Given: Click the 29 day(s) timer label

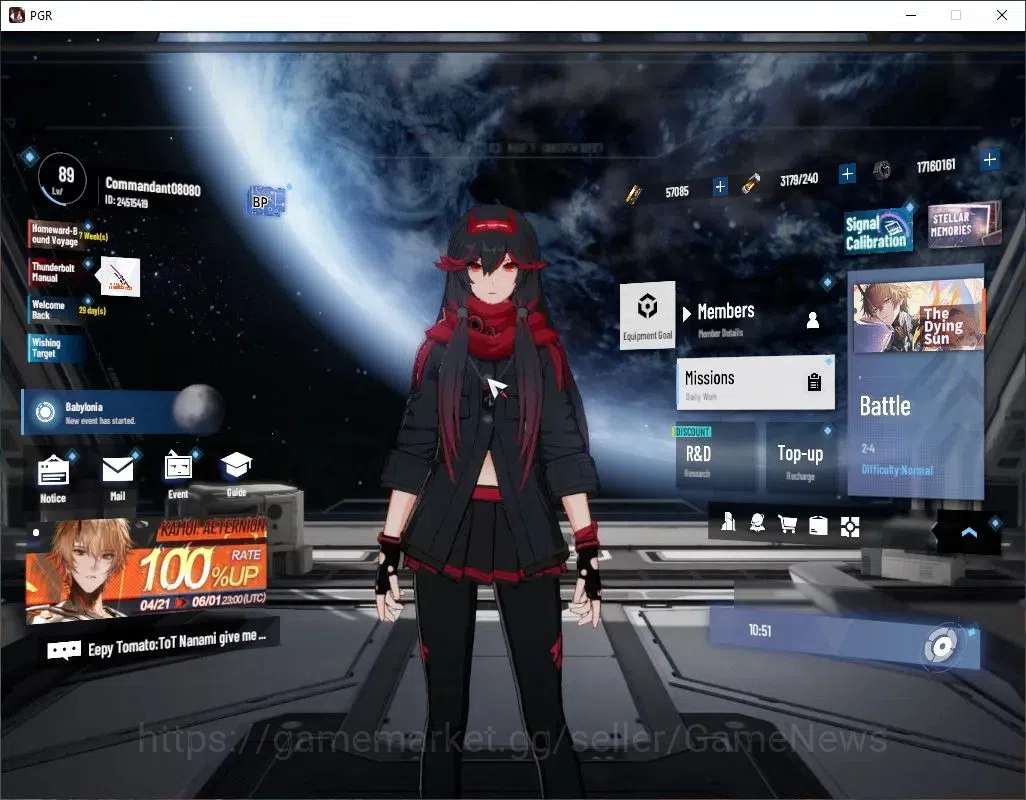Looking at the screenshot, I should (92, 310).
